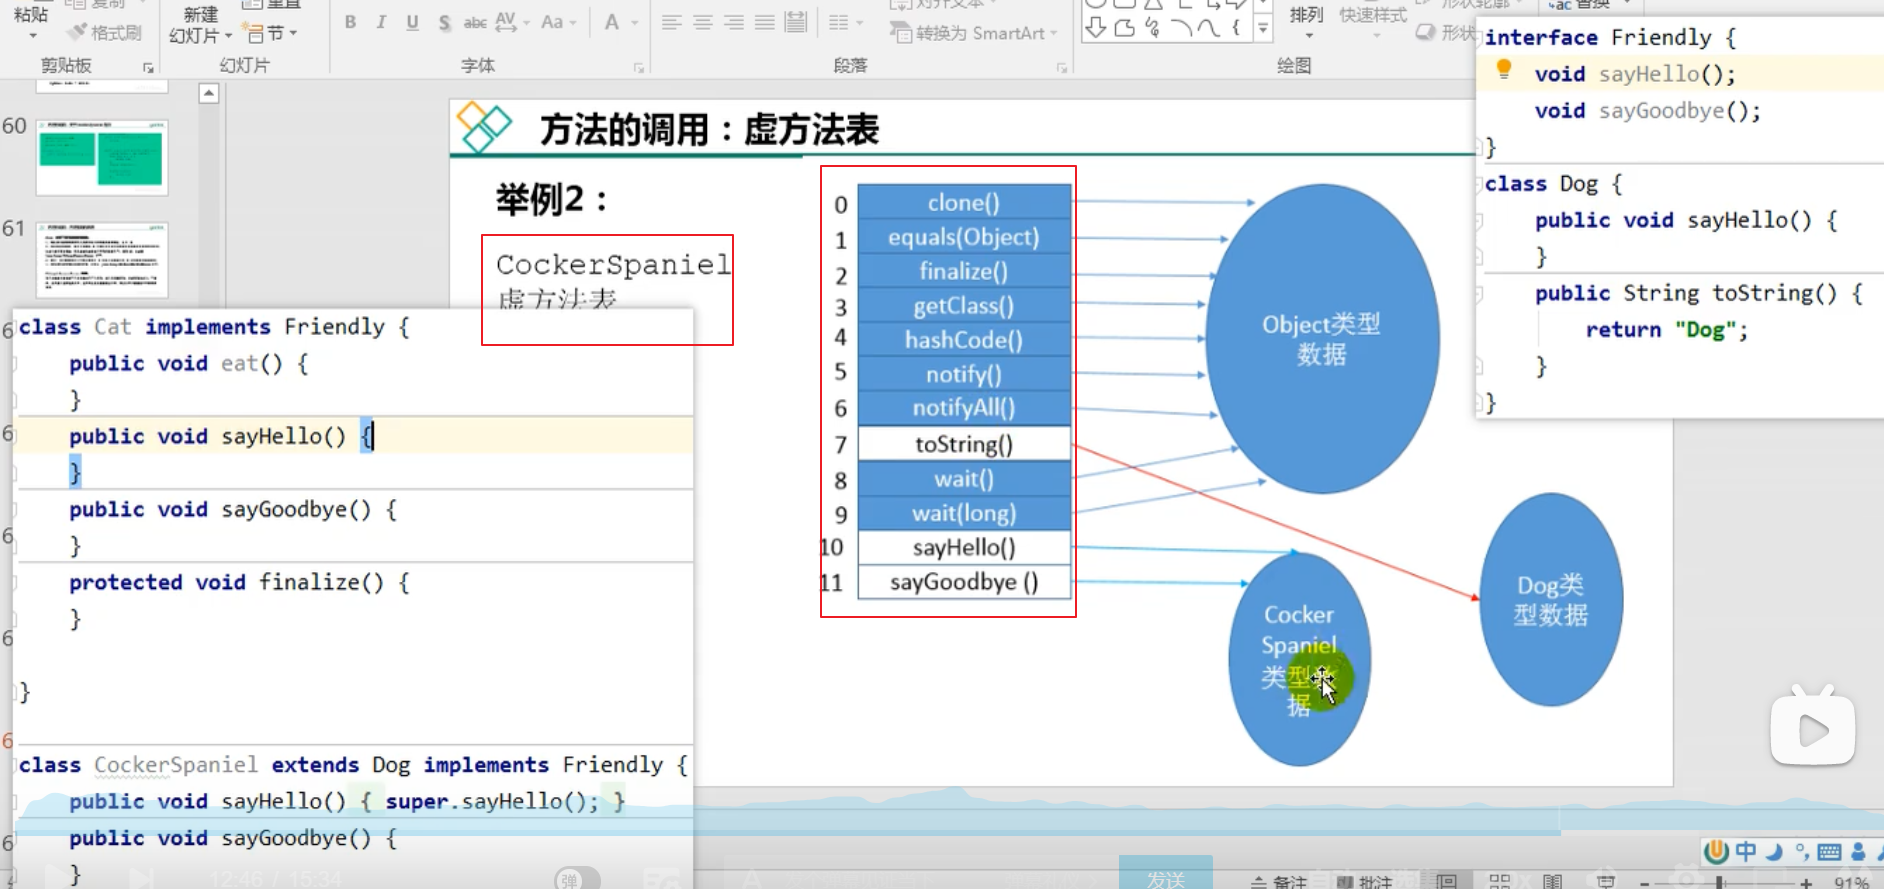1884x889 pixels.
Task: Click the underline U icon
Action: [412, 22]
